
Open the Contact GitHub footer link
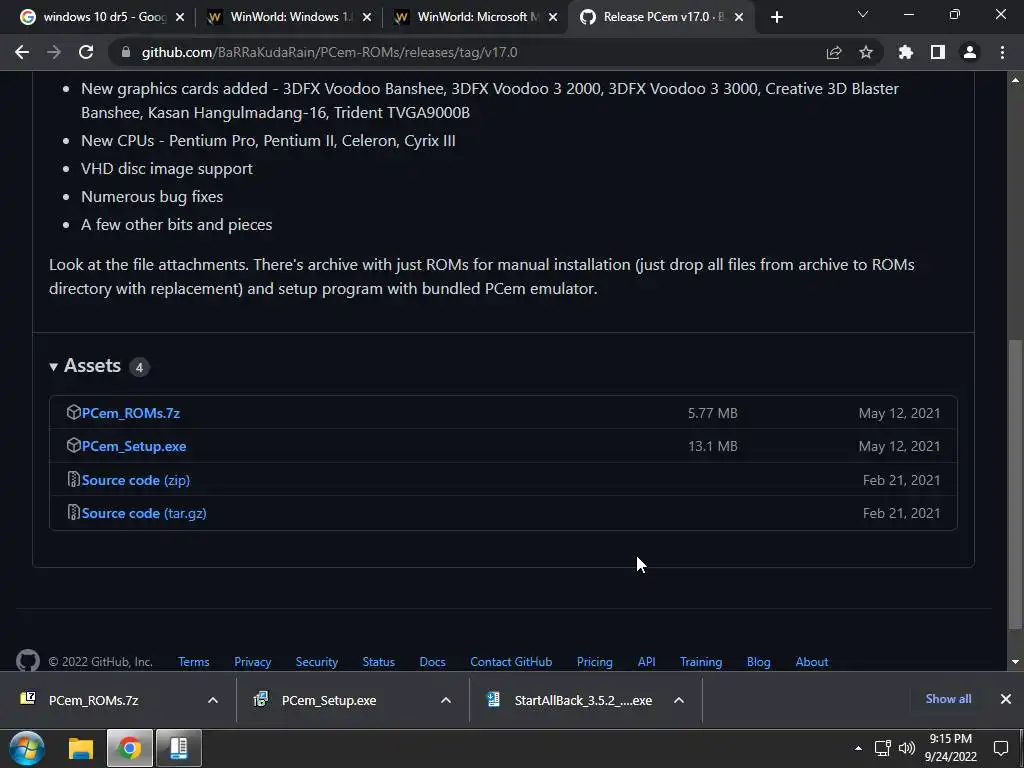[x=511, y=662]
